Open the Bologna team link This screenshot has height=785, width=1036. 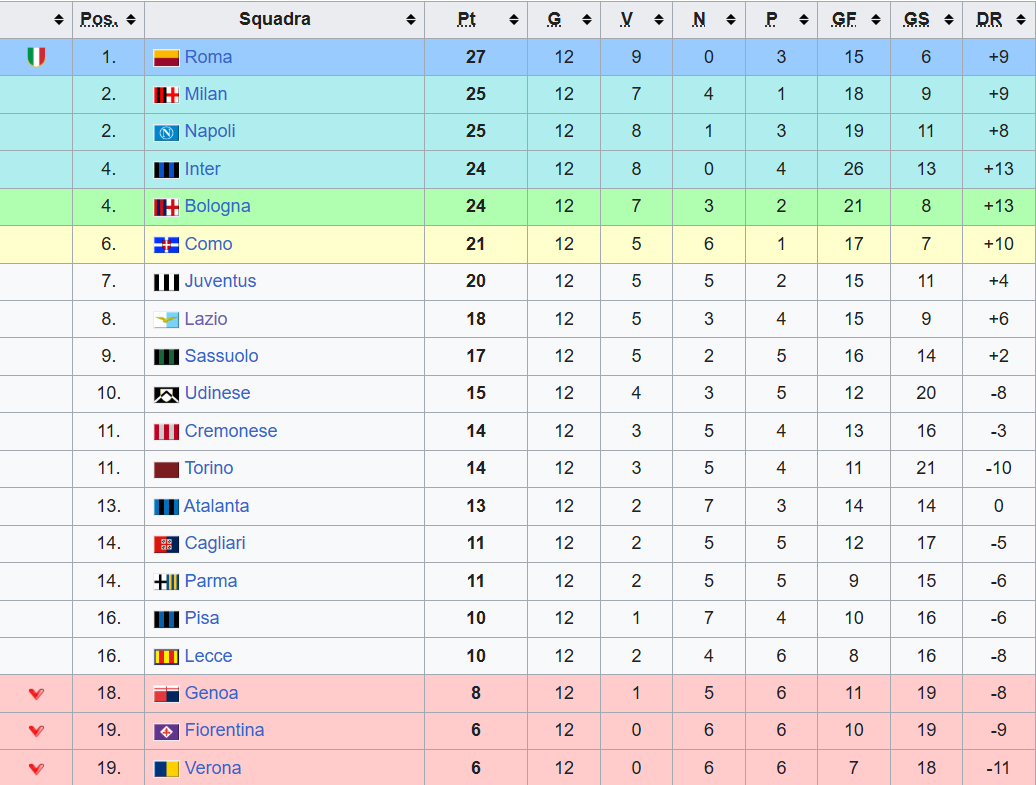click(217, 206)
